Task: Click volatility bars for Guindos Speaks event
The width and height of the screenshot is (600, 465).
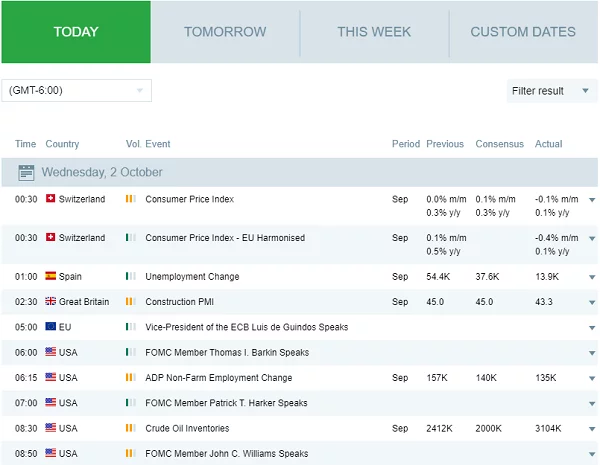Action: click(x=130, y=326)
